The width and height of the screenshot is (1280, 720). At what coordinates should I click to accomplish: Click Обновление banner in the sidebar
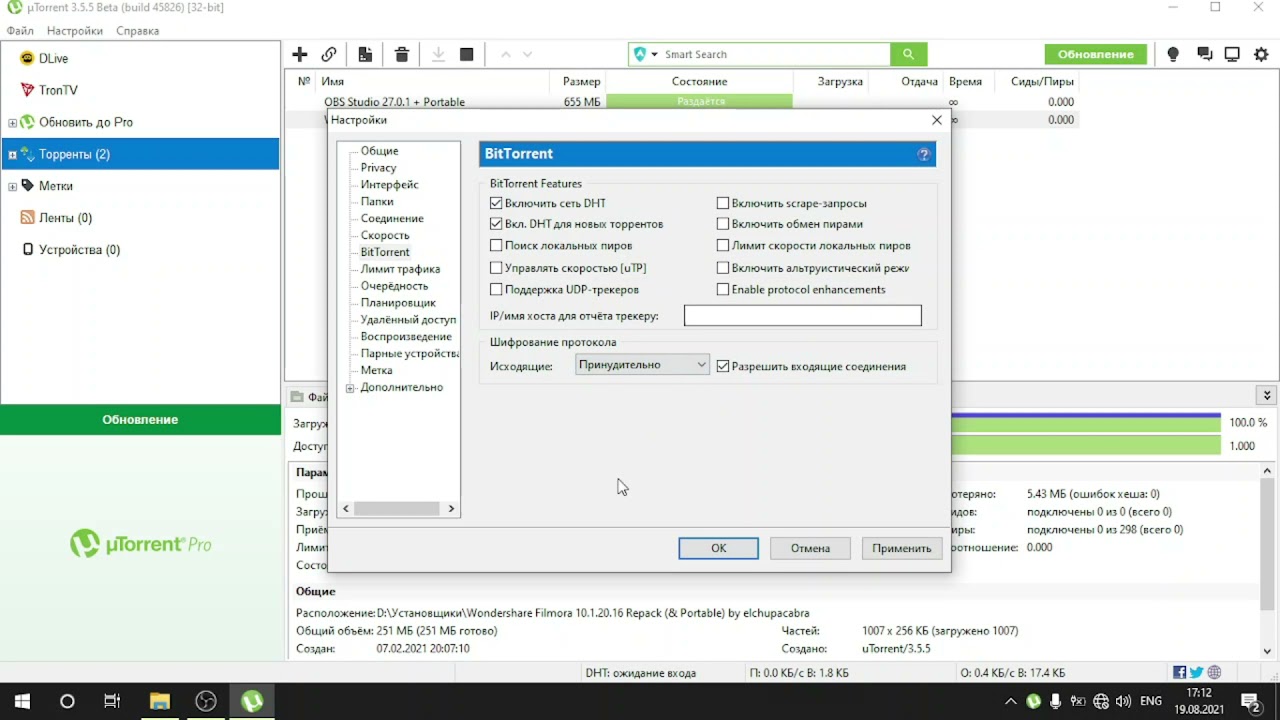(140, 419)
